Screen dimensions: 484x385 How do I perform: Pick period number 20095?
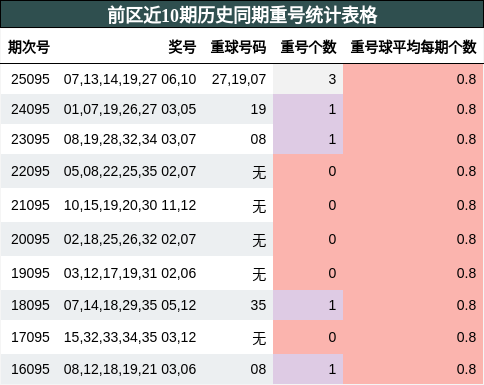pos(30,239)
